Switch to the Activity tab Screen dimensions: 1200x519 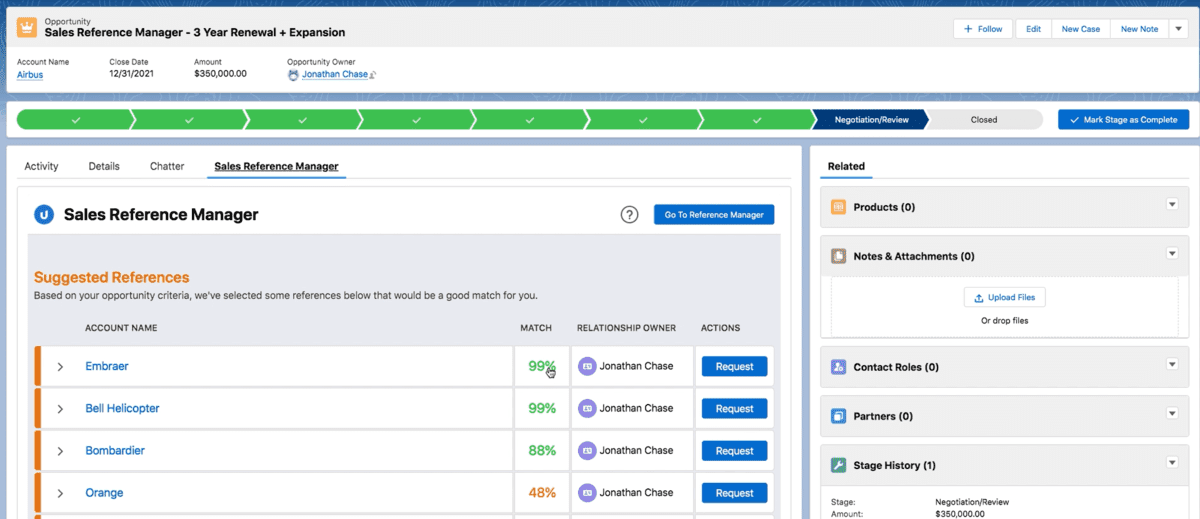pos(41,166)
